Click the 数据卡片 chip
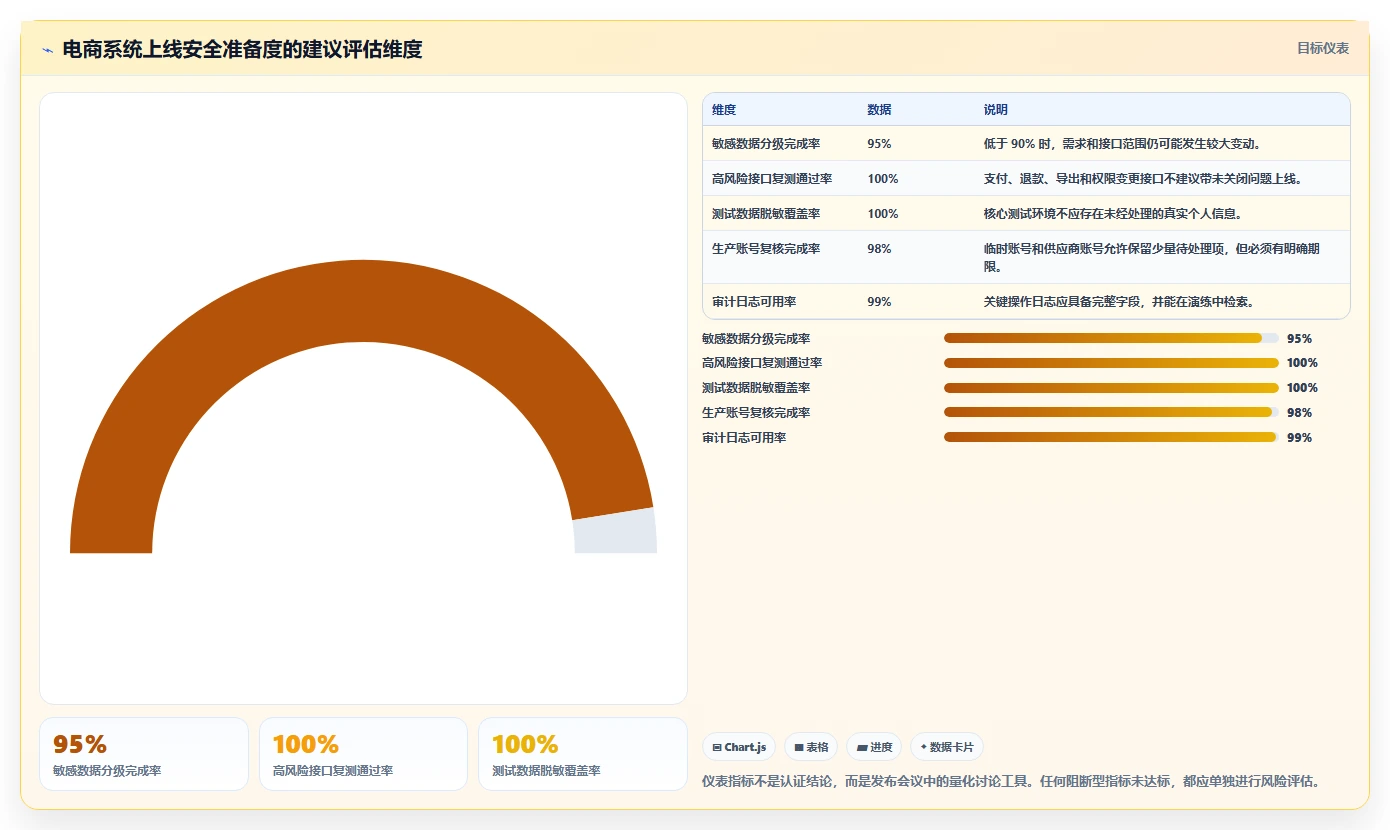Image resolution: width=1390 pixels, height=830 pixels. (x=947, y=747)
